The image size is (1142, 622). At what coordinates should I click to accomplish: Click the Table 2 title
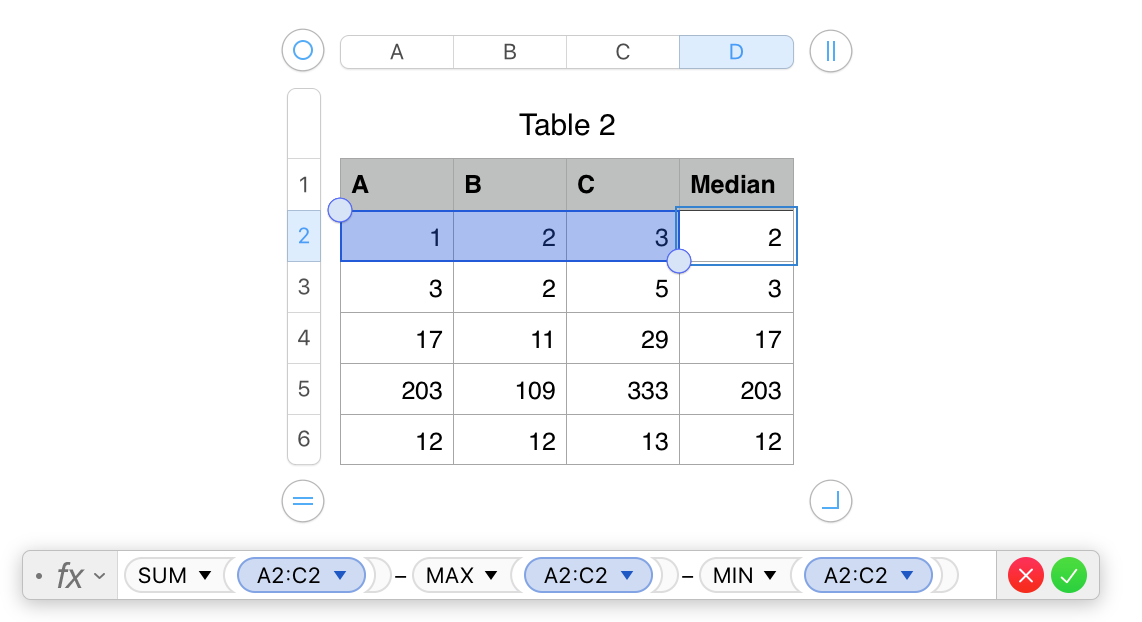pos(567,125)
